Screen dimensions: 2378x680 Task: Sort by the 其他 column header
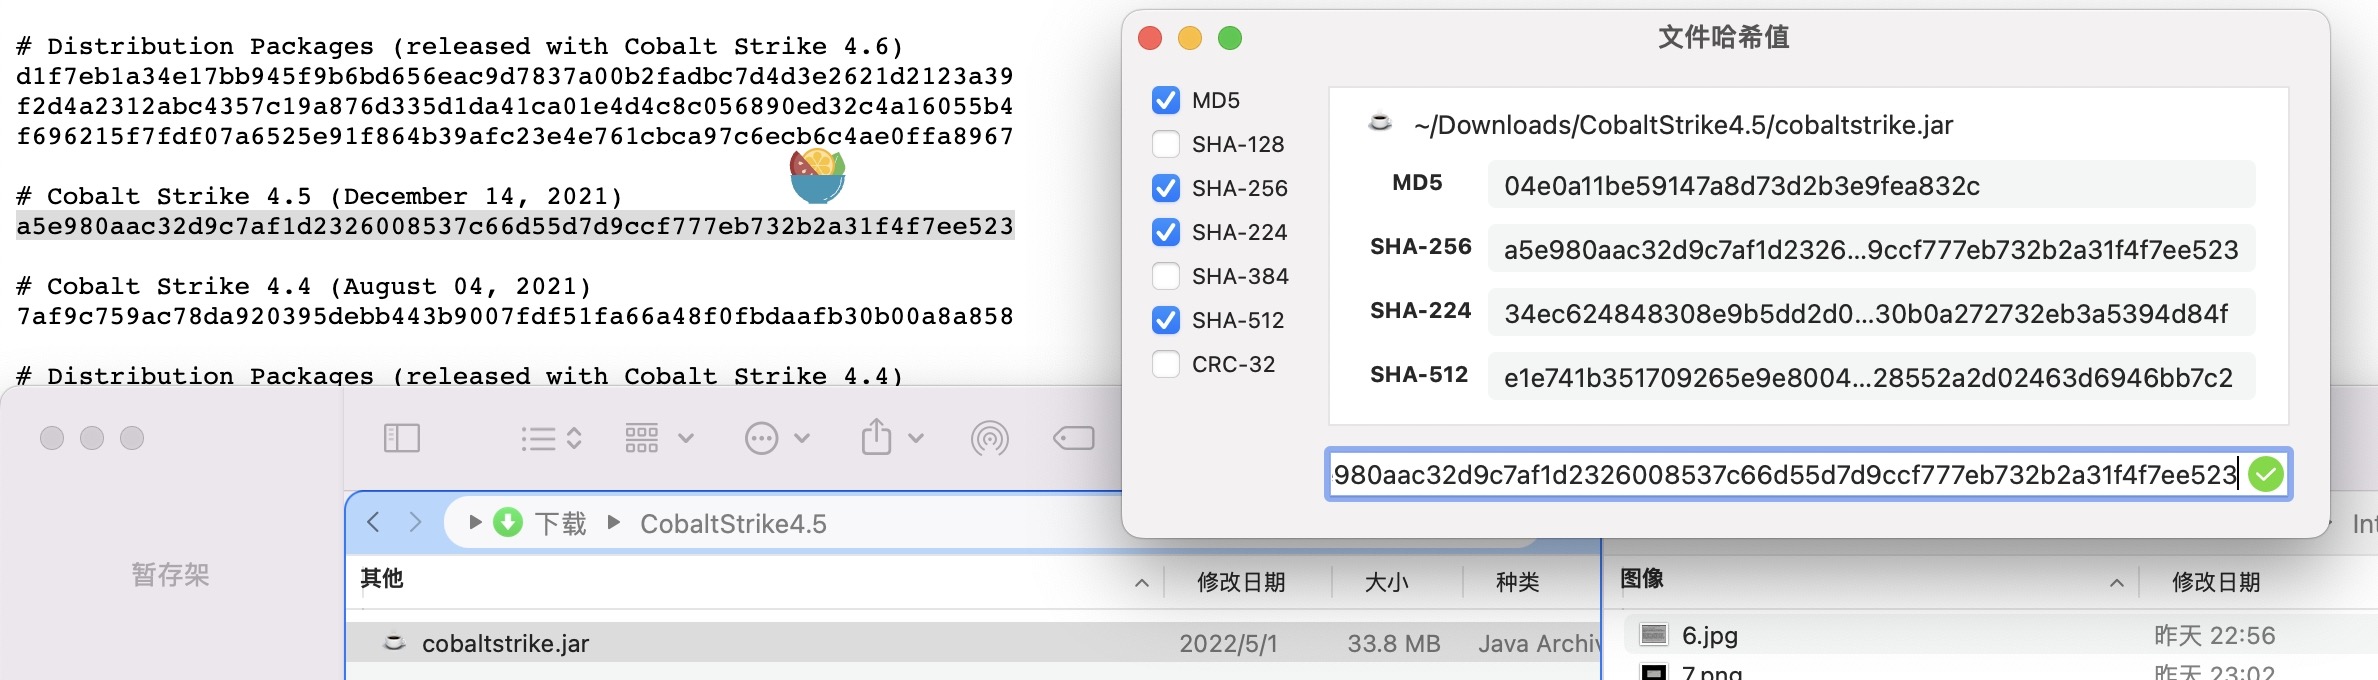[x=382, y=579]
